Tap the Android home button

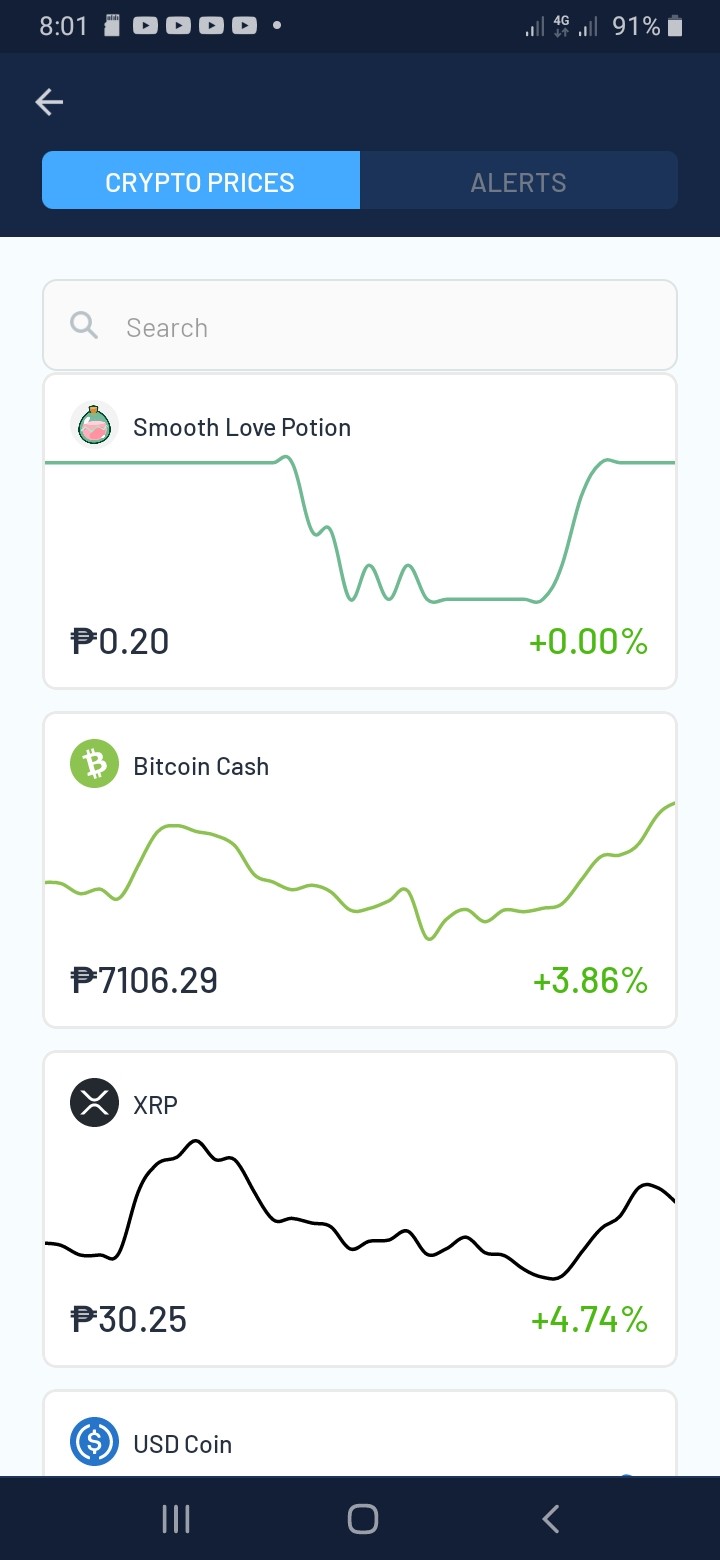click(x=362, y=1519)
